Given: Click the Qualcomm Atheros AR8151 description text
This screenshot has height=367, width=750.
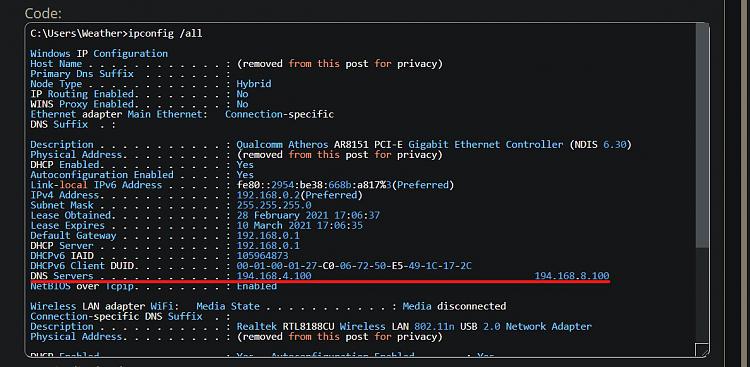Looking at the screenshot, I should pyautogui.click(x=434, y=145).
